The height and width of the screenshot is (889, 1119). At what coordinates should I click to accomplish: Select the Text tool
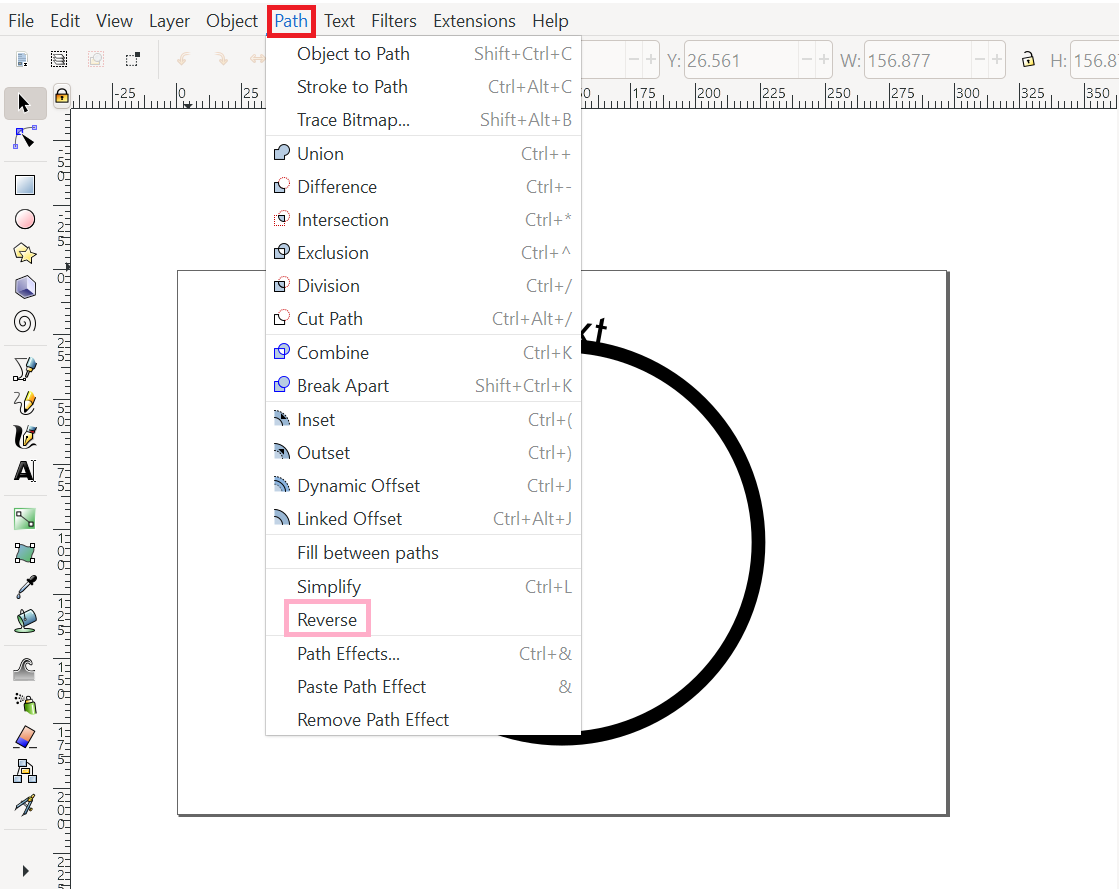pos(24,472)
